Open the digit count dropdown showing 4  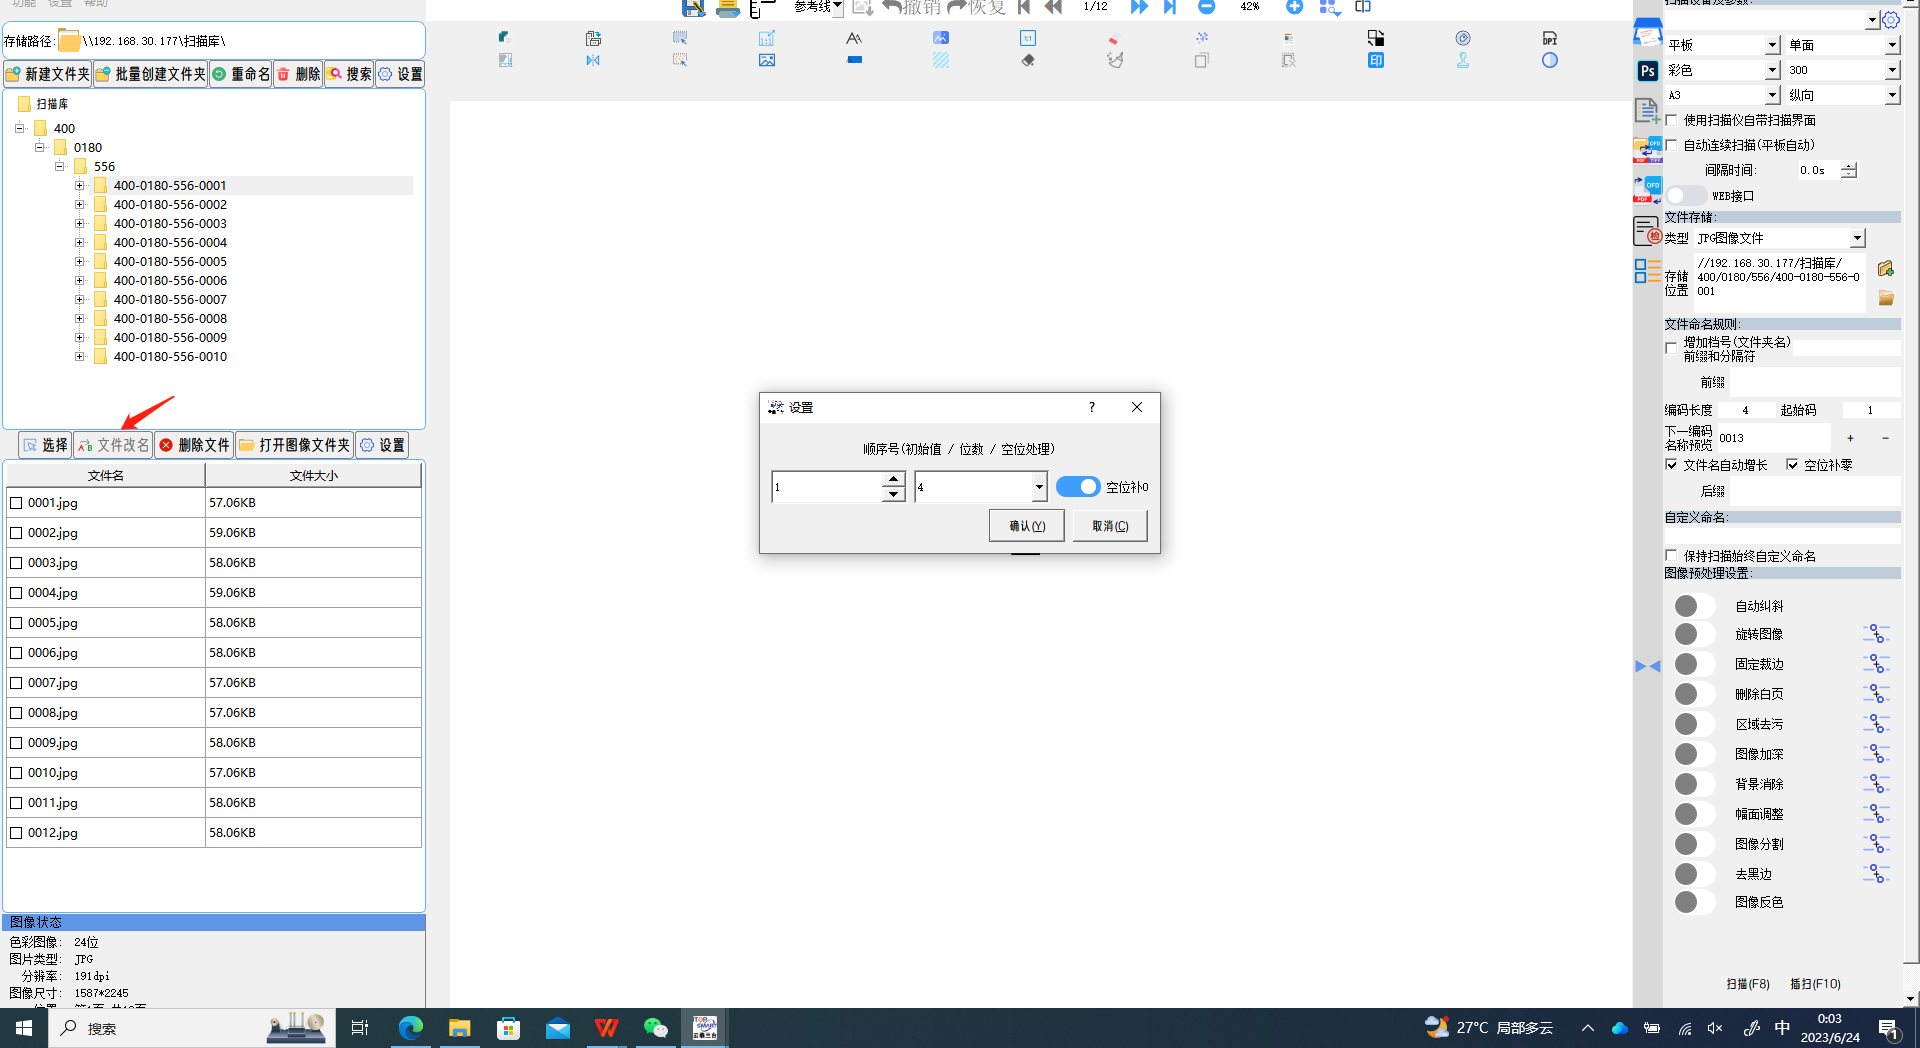(x=1039, y=487)
